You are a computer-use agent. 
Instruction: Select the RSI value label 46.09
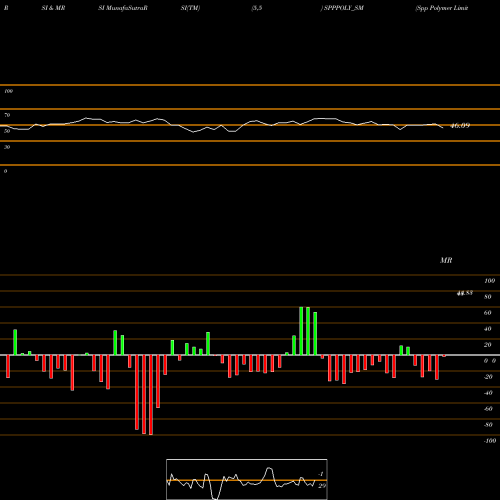click(460, 126)
